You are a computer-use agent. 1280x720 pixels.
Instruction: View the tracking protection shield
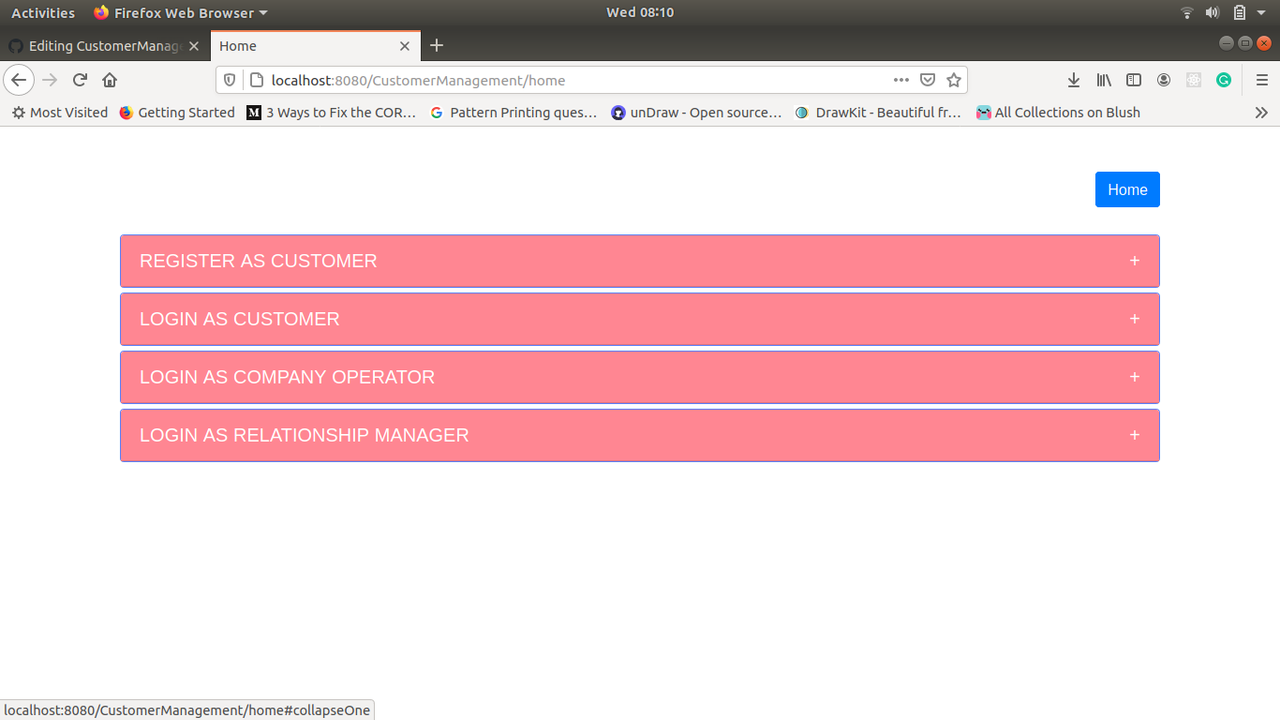229,80
